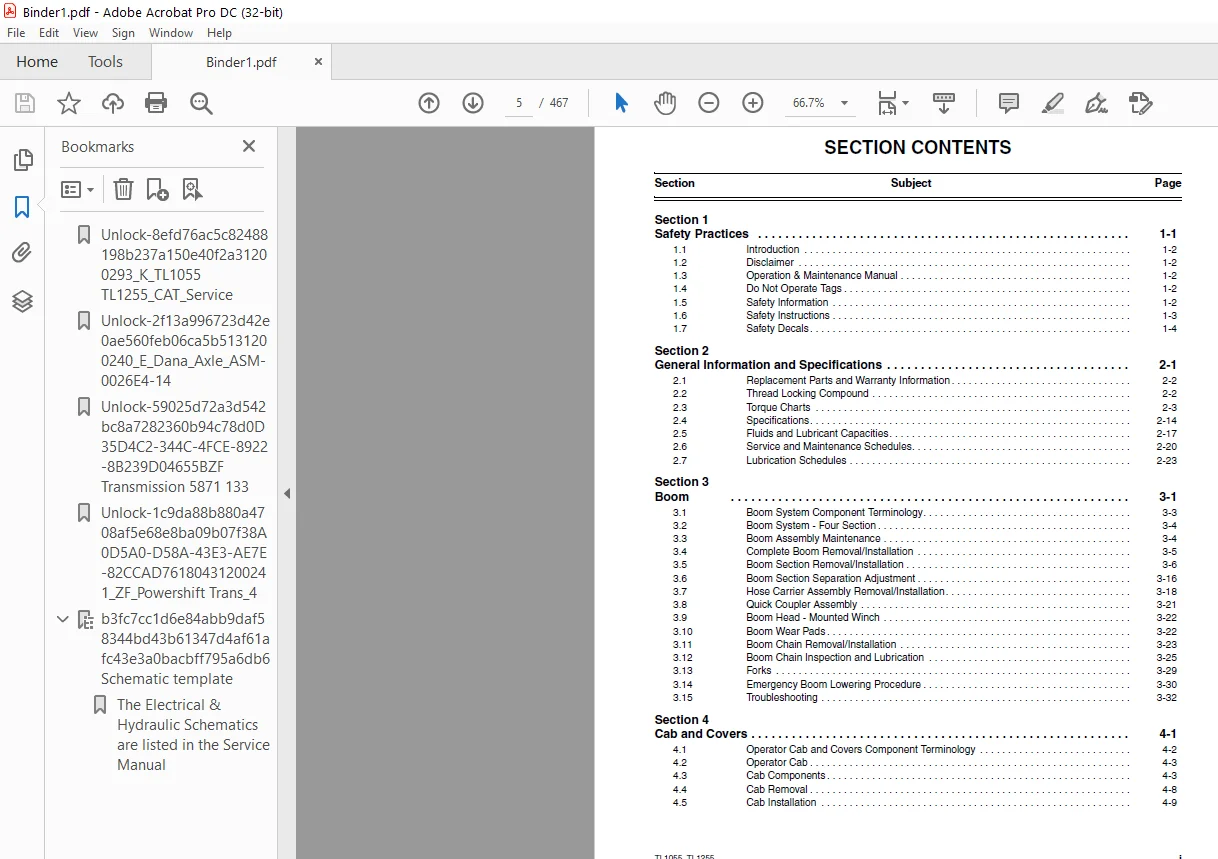Zoom out with minus button

(709, 103)
